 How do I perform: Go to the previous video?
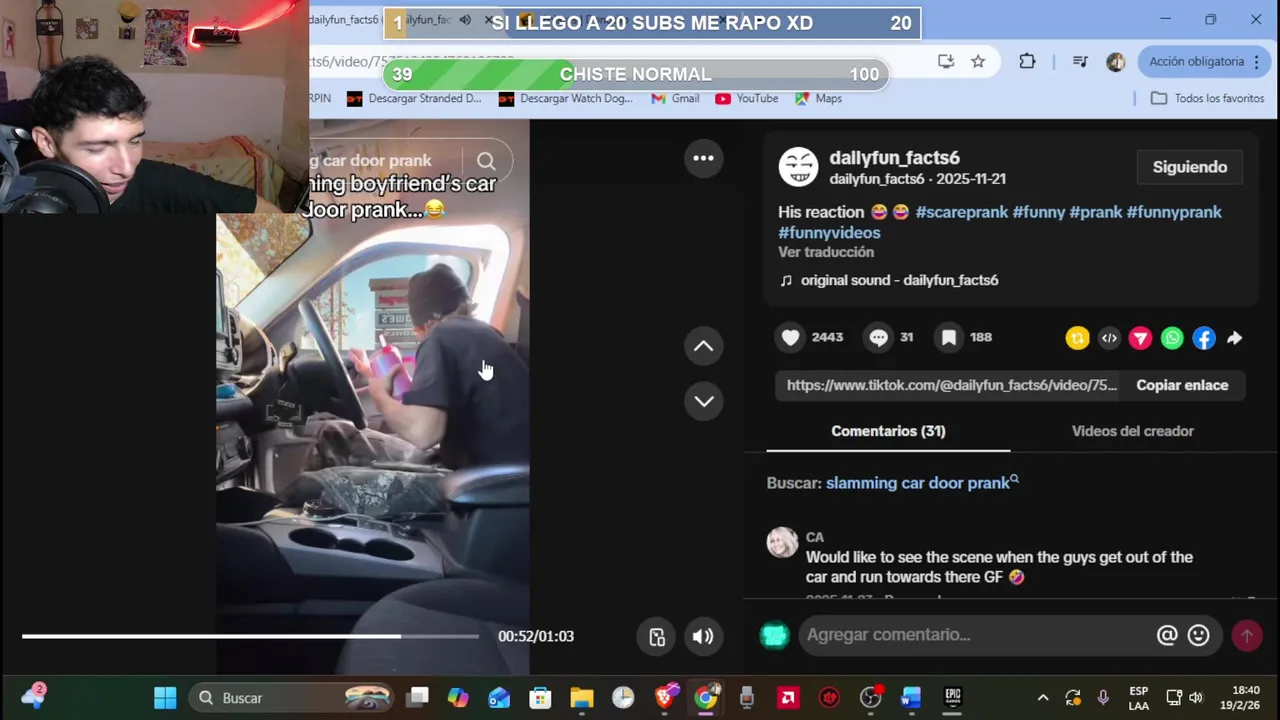coord(704,346)
